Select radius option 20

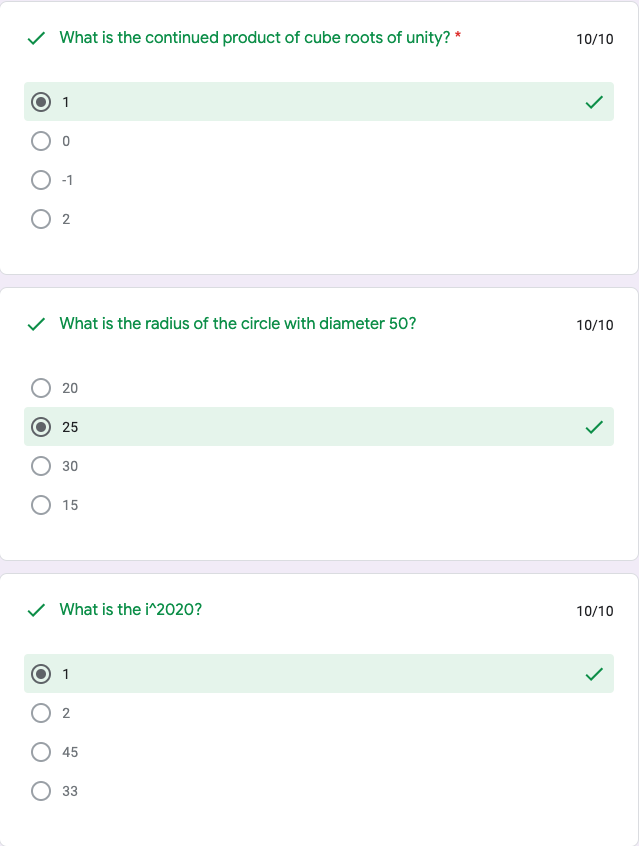41,388
